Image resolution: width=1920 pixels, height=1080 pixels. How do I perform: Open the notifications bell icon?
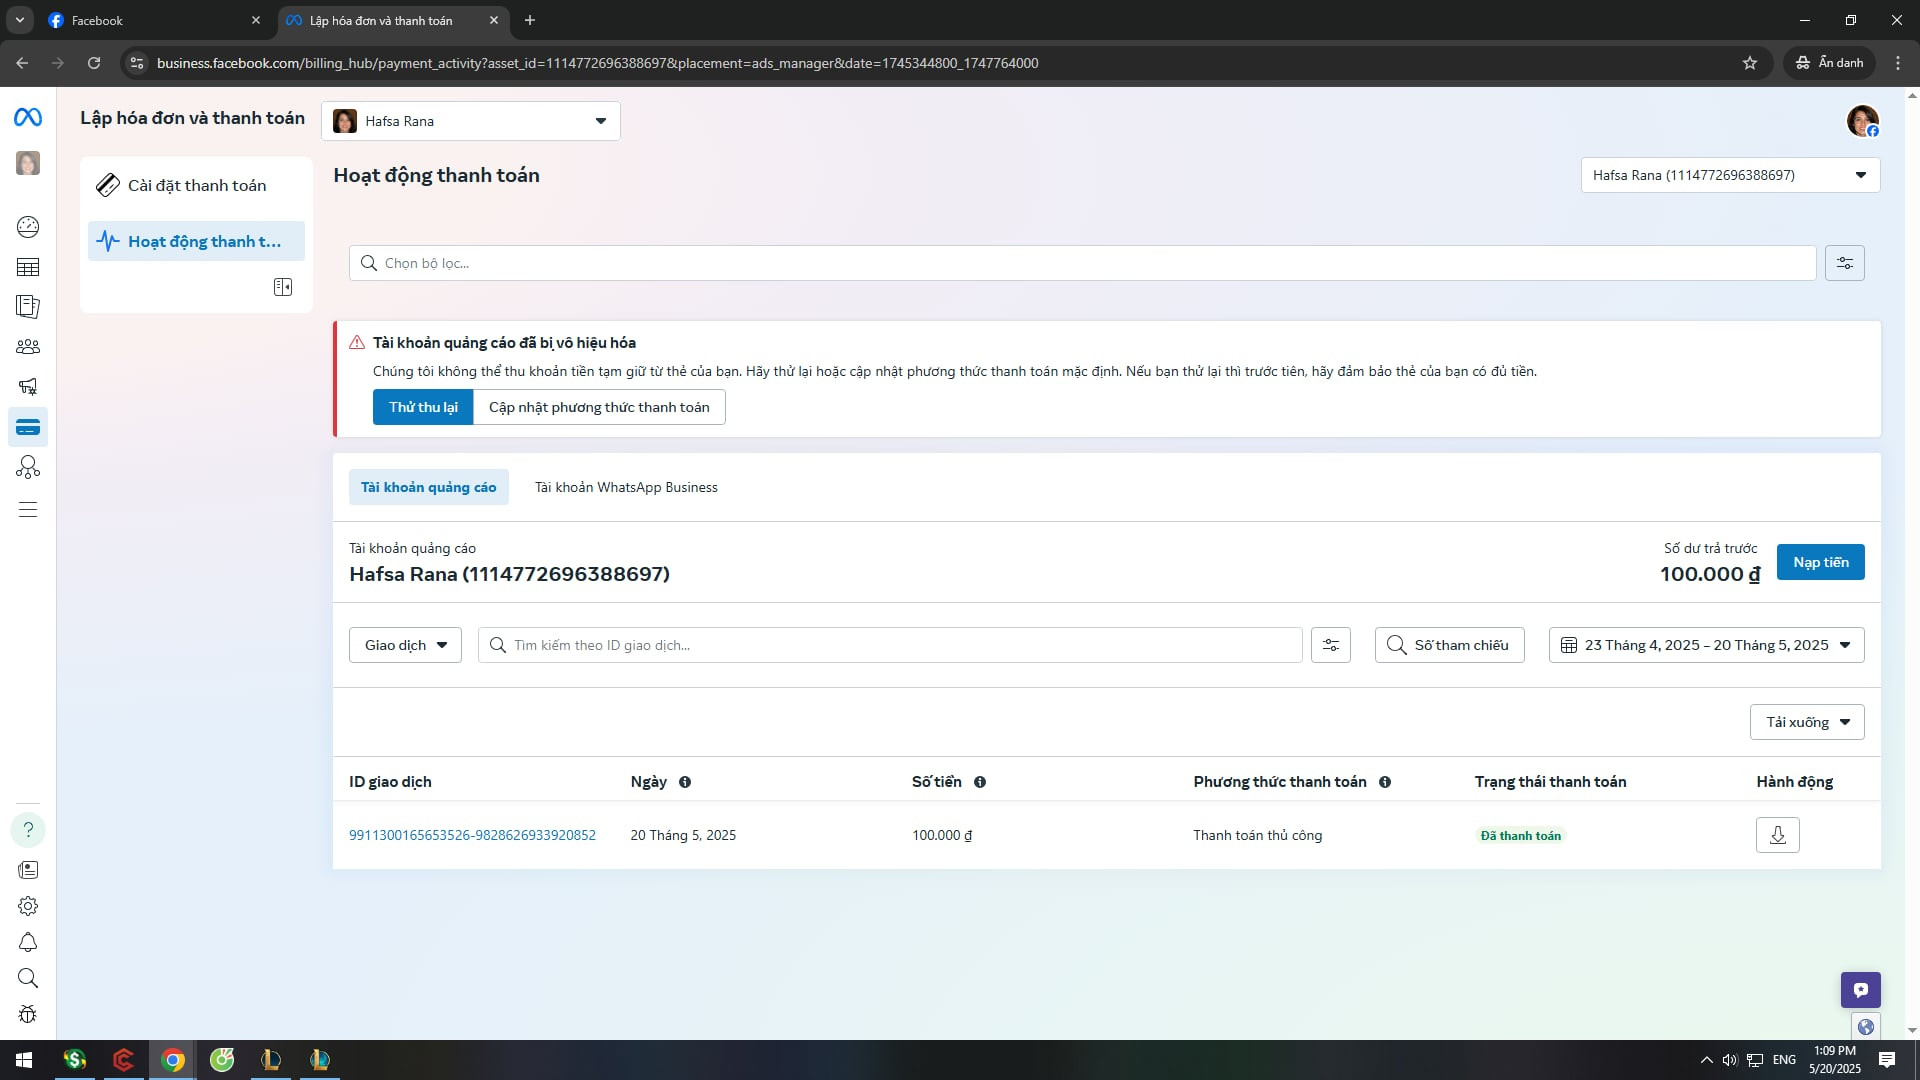[x=28, y=942]
